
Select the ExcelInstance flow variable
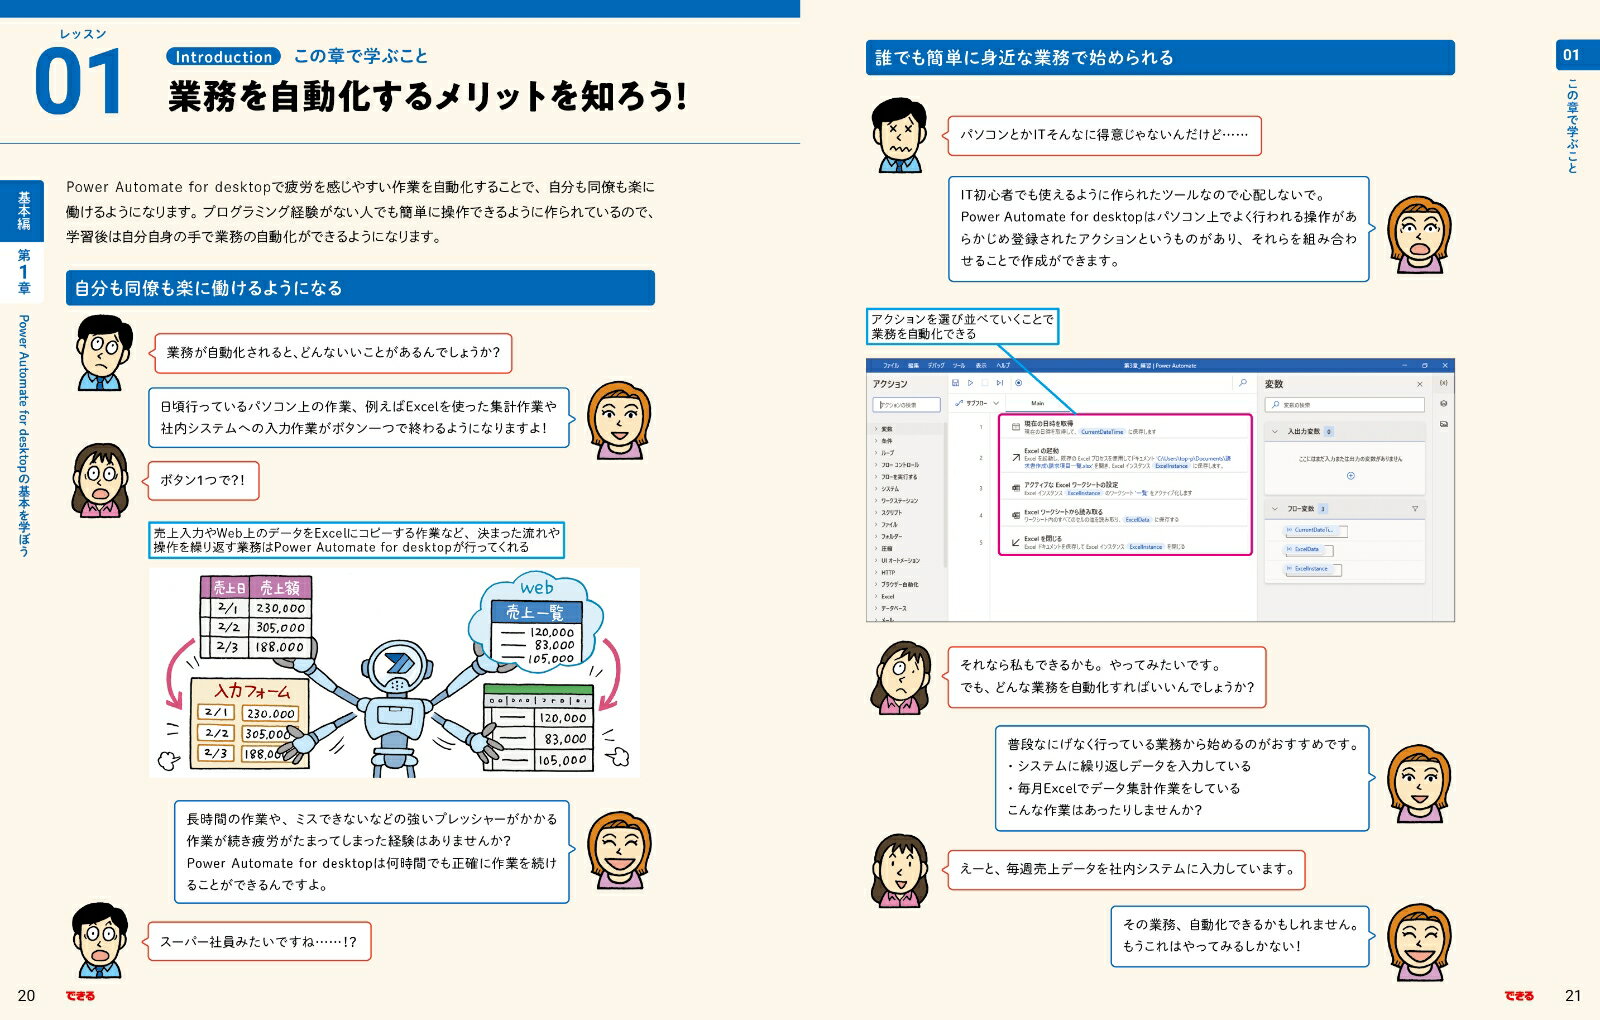[x=1312, y=569]
